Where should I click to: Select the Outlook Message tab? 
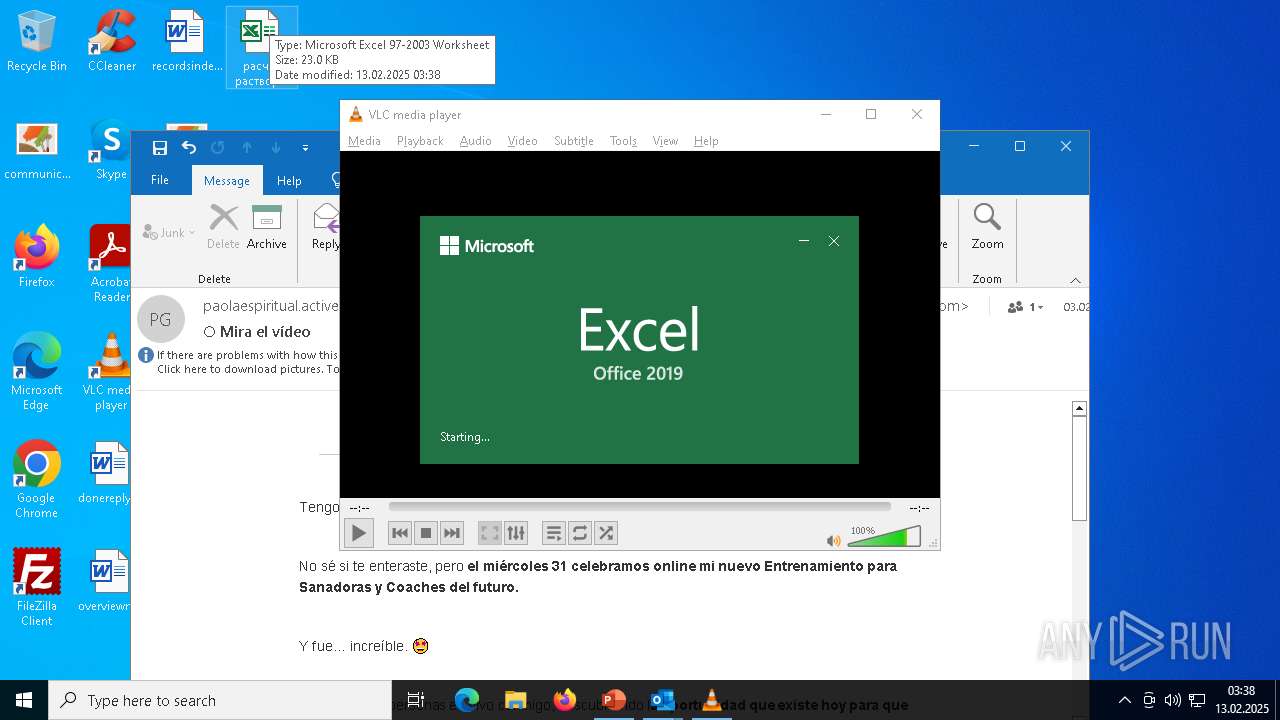point(227,181)
